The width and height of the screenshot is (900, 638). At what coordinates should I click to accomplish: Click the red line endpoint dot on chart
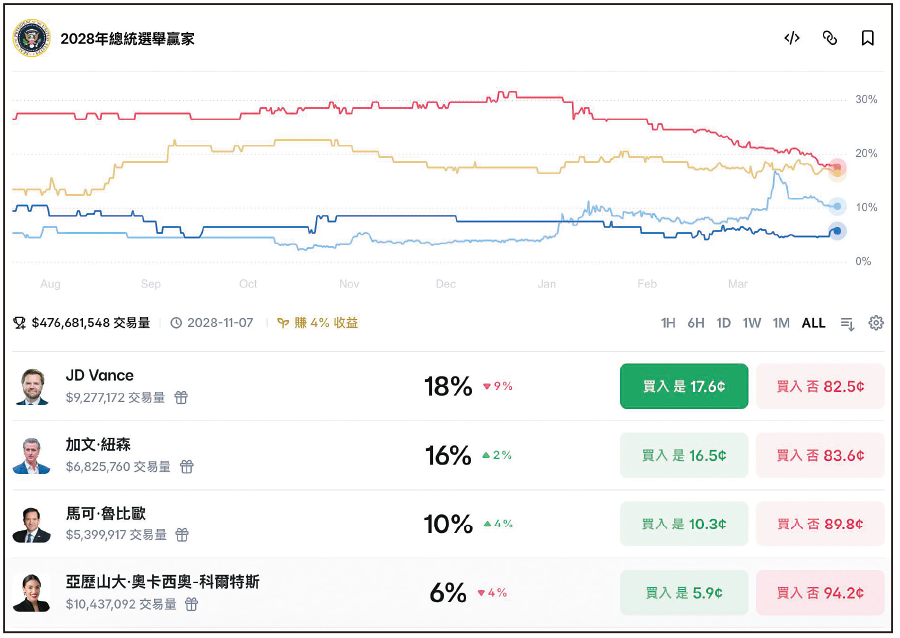838,167
